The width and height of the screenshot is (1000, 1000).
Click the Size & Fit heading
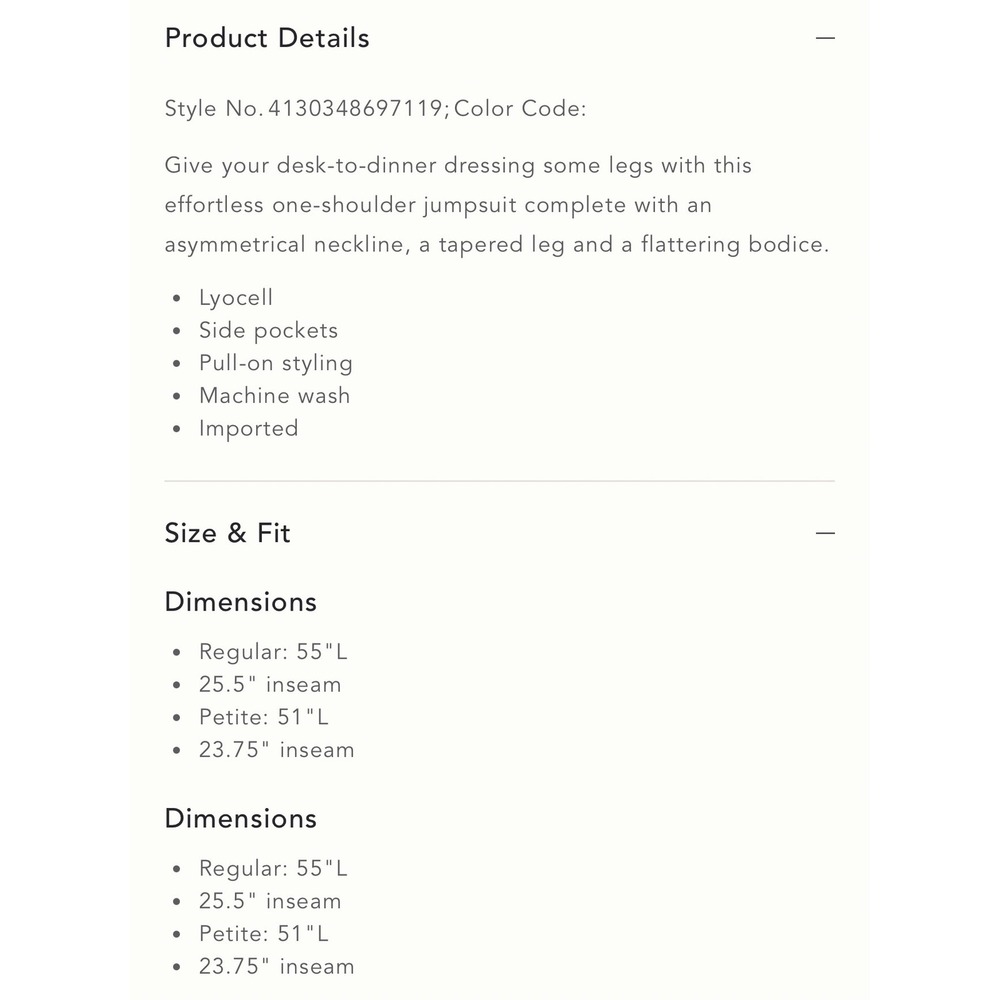pyautogui.click(x=228, y=533)
